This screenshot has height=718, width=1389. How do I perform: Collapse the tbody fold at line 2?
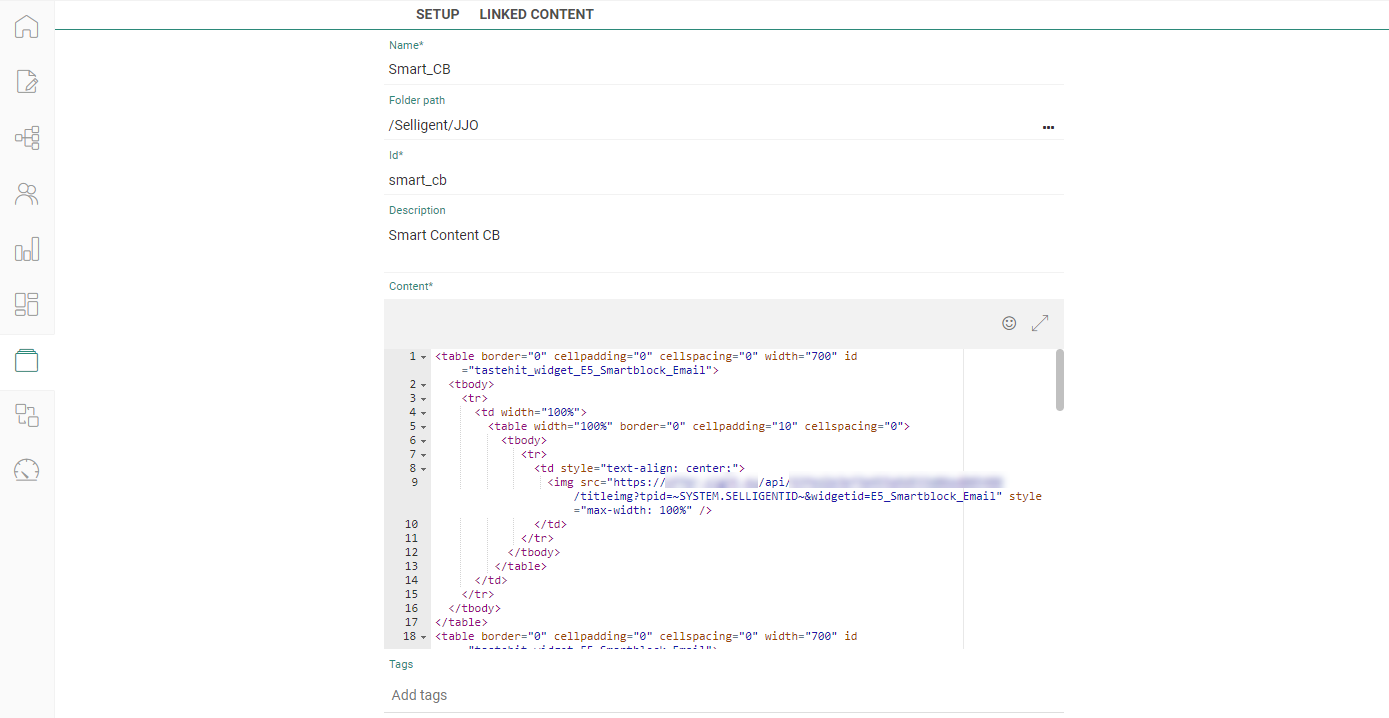[424, 385]
